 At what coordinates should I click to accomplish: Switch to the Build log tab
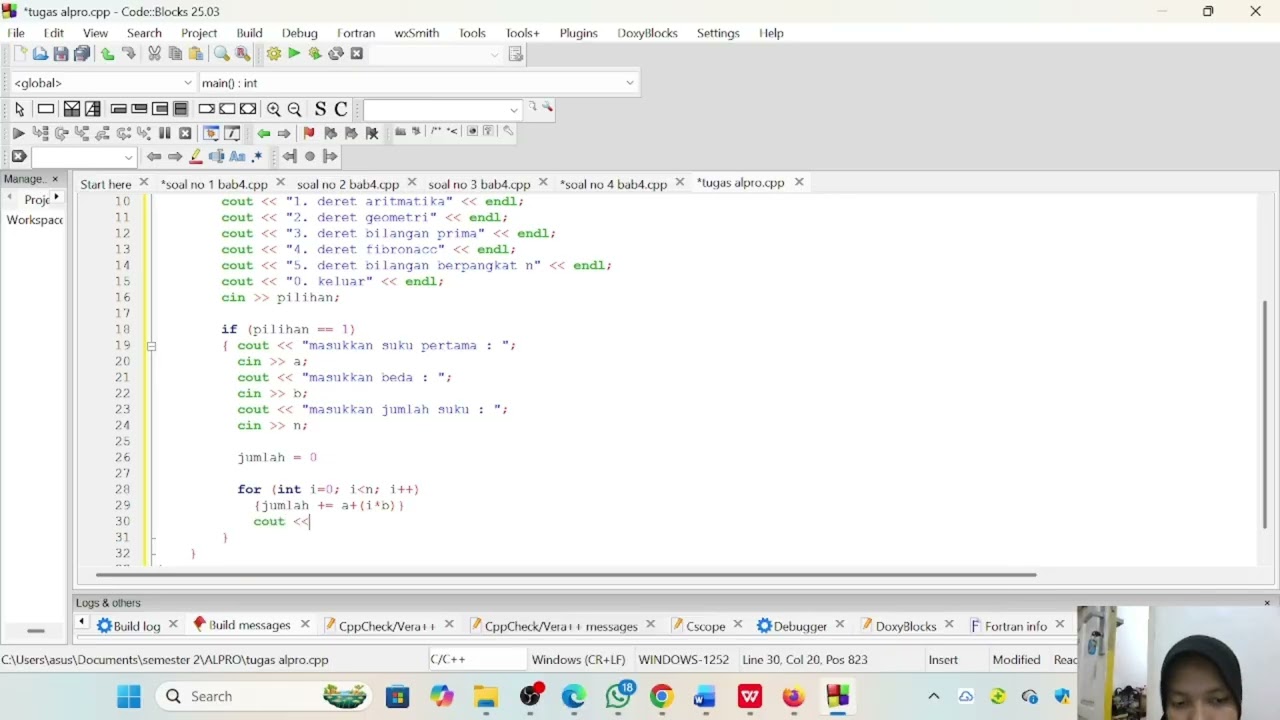(x=137, y=626)
